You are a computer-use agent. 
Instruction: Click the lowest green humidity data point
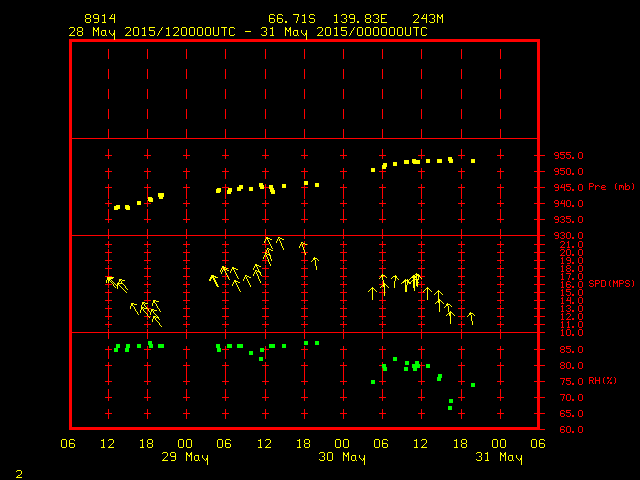[x=450, y=408]
